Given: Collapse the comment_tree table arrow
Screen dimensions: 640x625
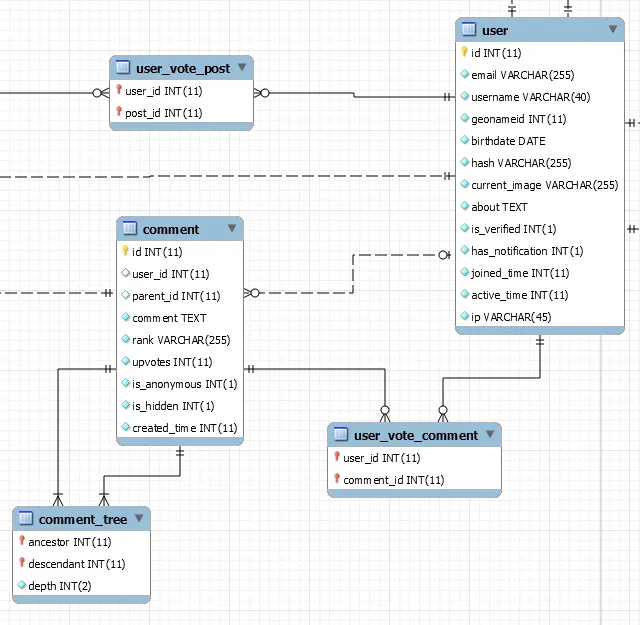Looking at the screenshot, I should tap(139, 518).
